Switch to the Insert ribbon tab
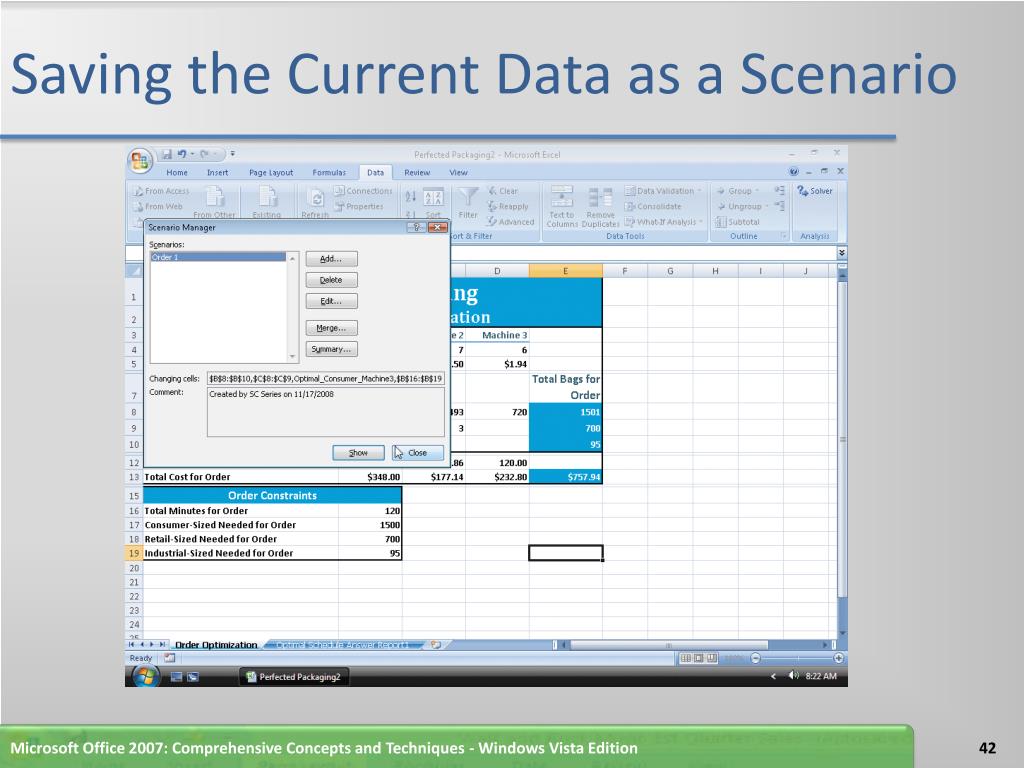1024x768 pixels. point(217,172)
